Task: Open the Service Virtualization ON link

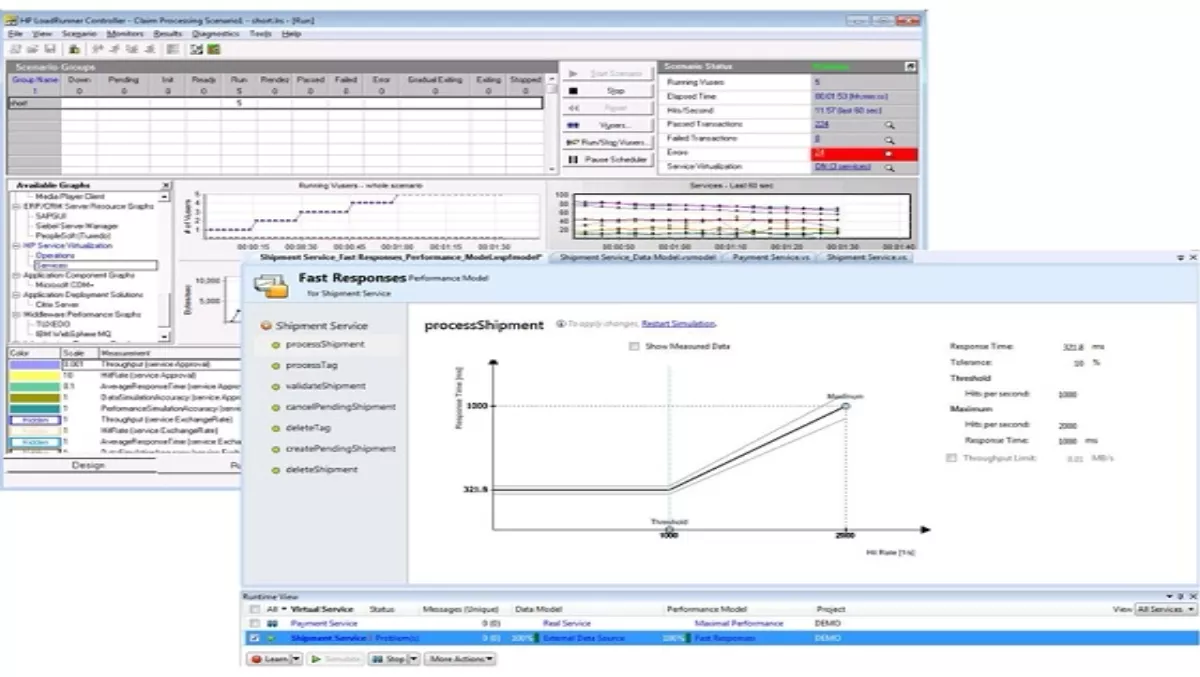Action: 842,167
